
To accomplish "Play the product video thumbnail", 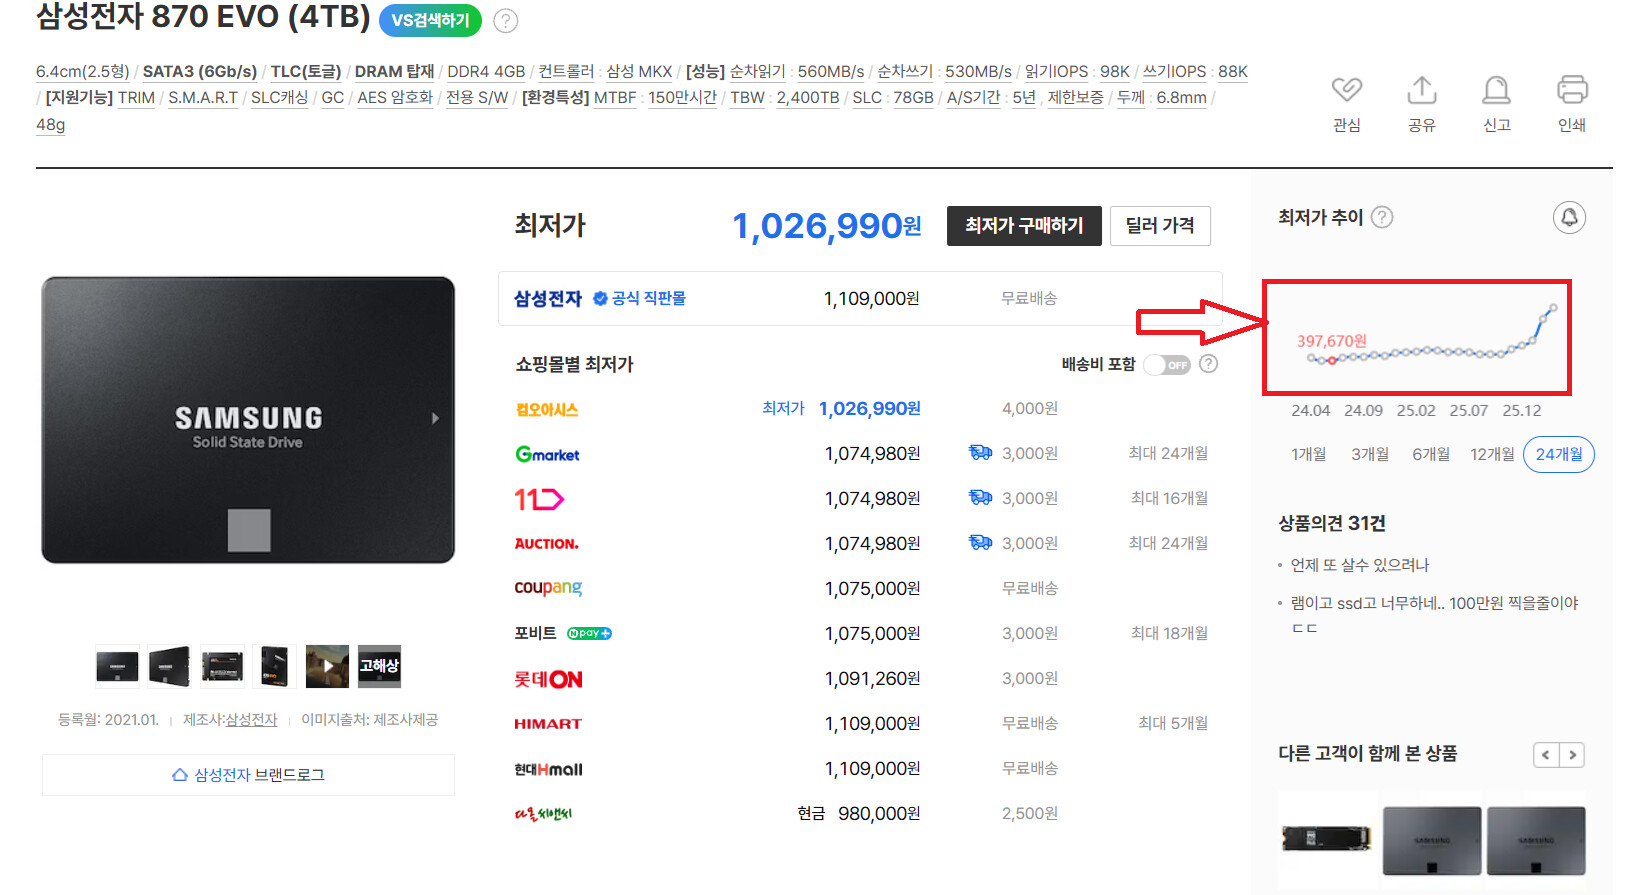I will point(327,667).
